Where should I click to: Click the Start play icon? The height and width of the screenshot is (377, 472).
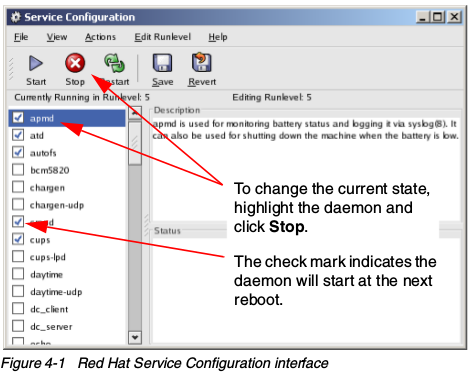pos(36,63)
